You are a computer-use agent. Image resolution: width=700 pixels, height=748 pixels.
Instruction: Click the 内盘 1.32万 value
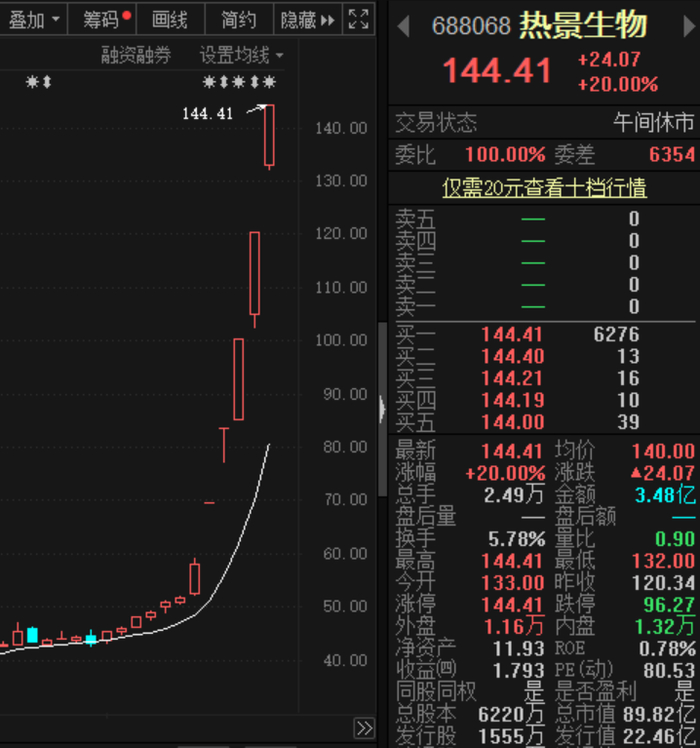[665, 627]
